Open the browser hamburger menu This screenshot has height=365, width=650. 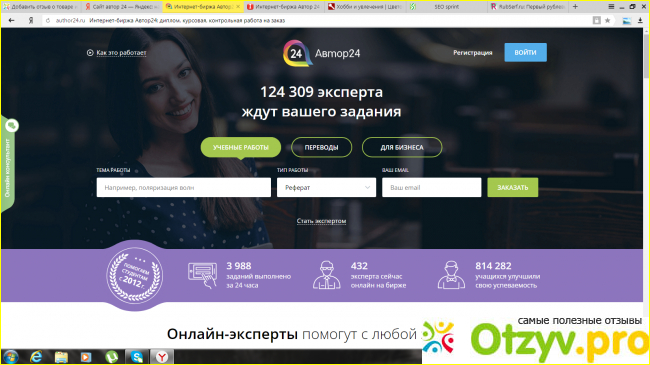click(x=611, y=7)
